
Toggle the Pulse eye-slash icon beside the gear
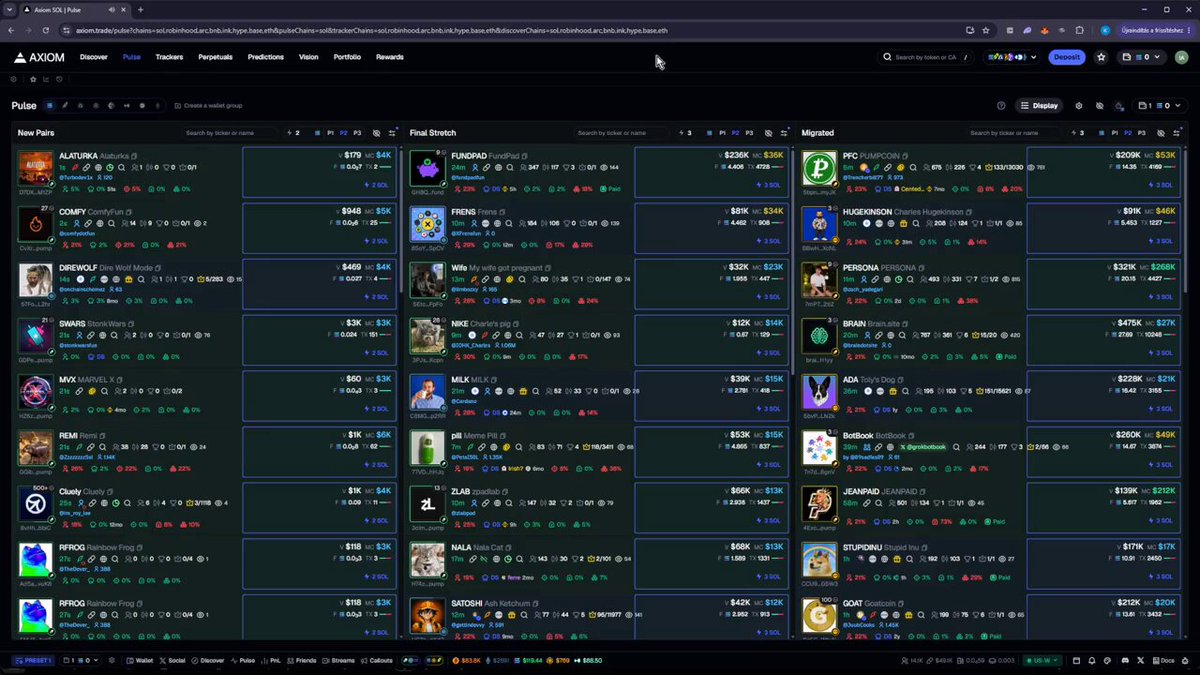coord(1099,105)
